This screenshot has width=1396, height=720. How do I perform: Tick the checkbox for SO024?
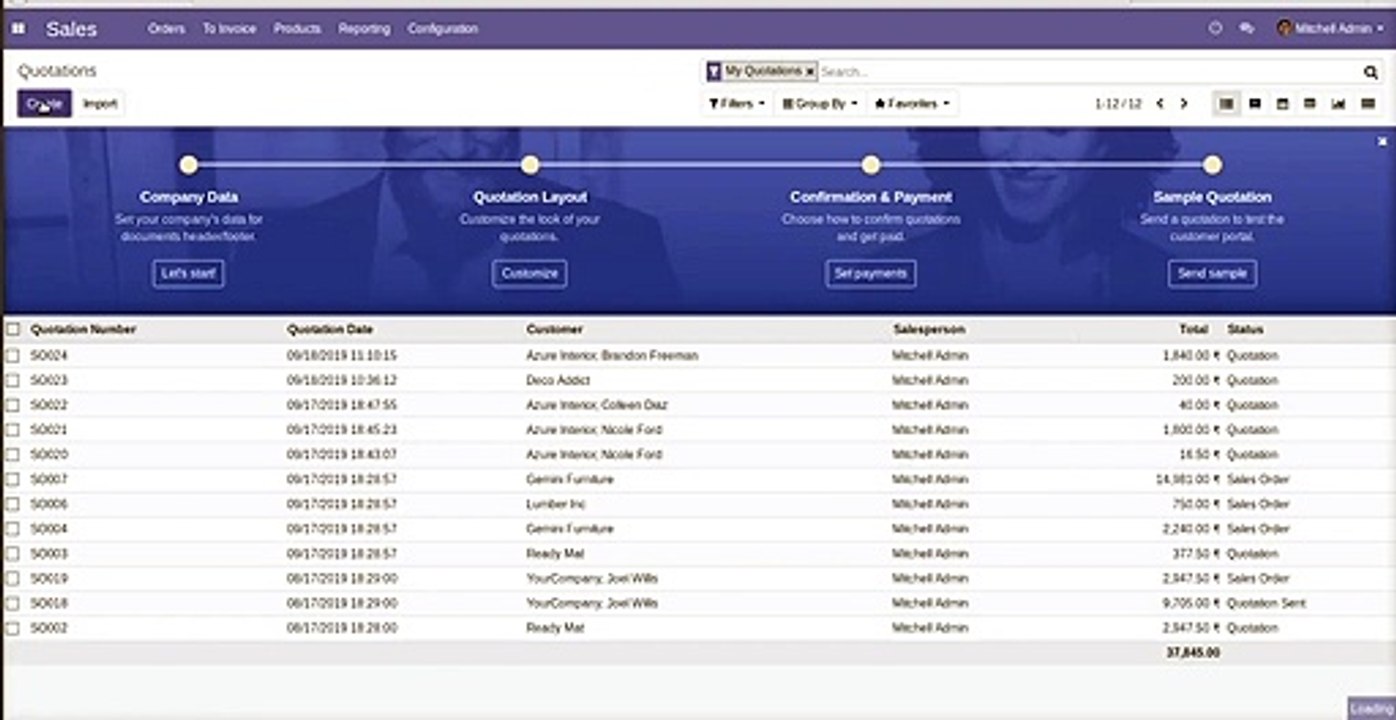click(13, 356)
